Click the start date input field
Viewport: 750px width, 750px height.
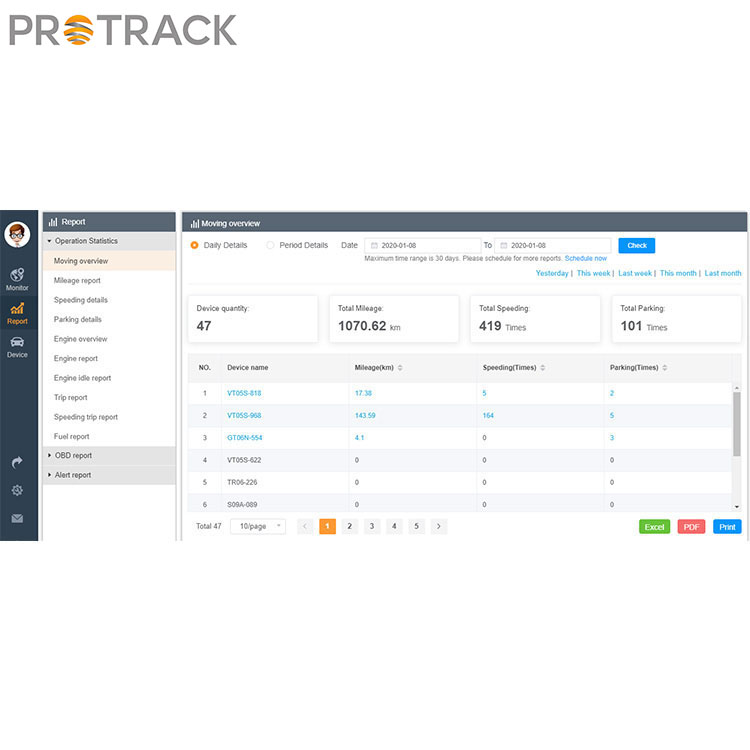pos(423,245)
